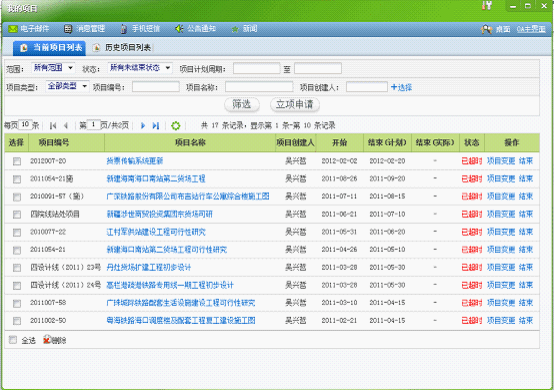Click +选择 to choose creator
This screenshot has height=390, width=554.
(401, 87)
